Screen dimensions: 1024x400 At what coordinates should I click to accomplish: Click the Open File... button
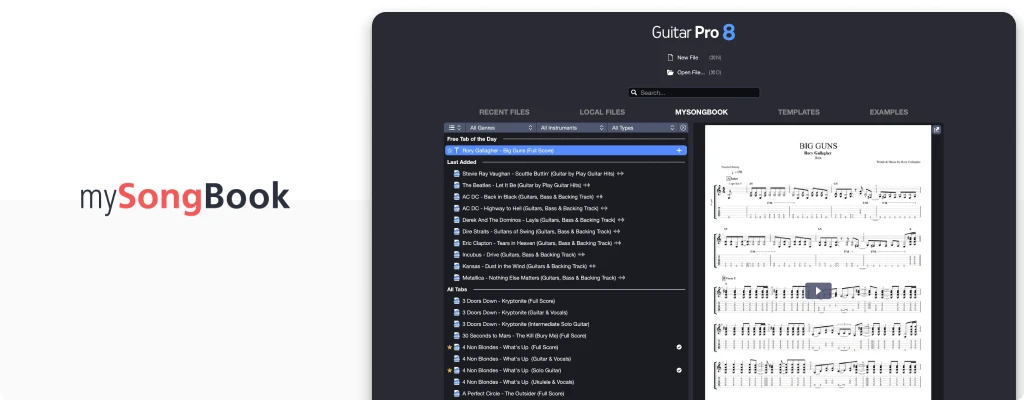click(694, 73)
